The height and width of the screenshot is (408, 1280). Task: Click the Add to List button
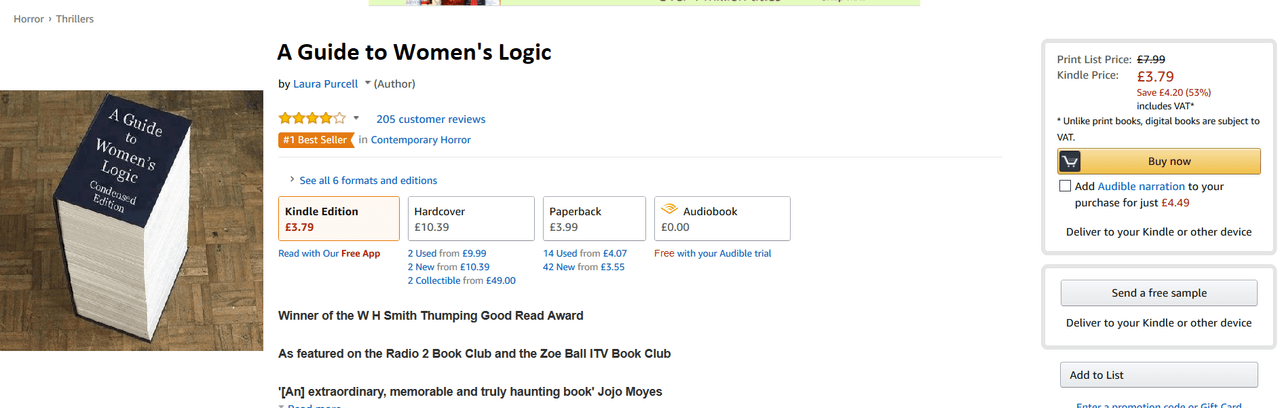tap(1159, 375)
